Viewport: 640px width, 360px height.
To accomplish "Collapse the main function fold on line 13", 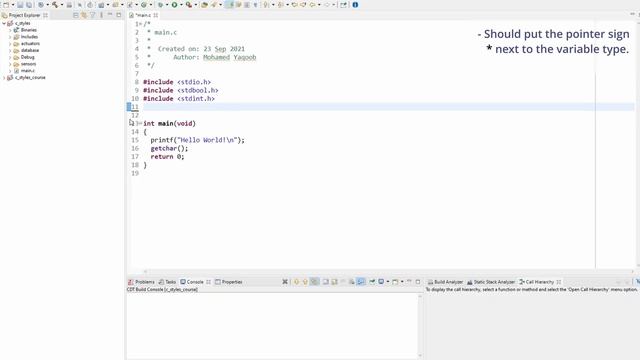I will coord(141,123).
